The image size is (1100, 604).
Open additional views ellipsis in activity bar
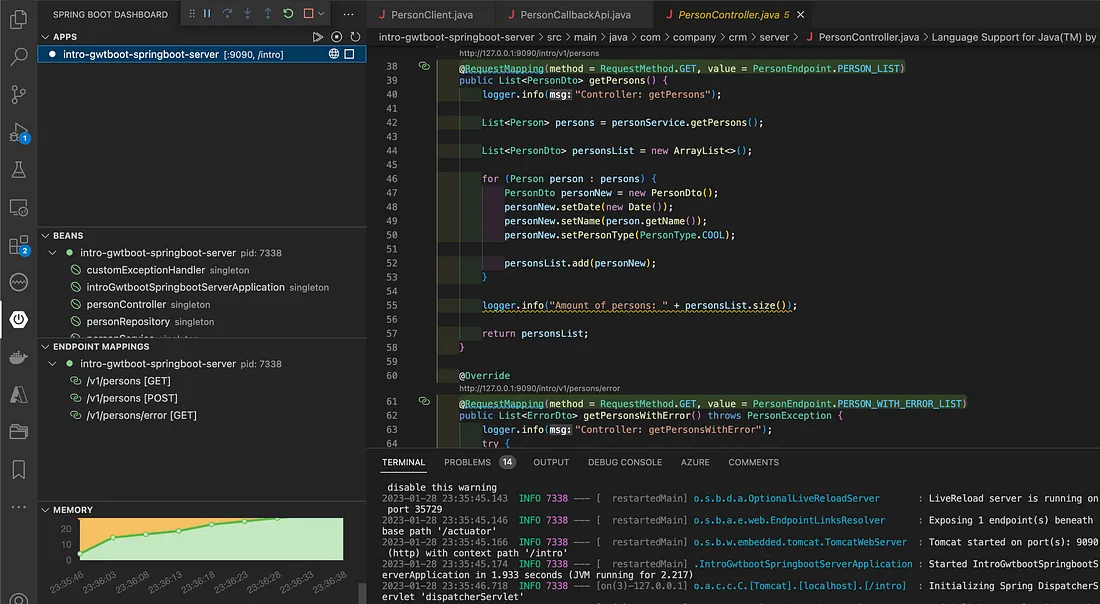(x=19, y=506)
